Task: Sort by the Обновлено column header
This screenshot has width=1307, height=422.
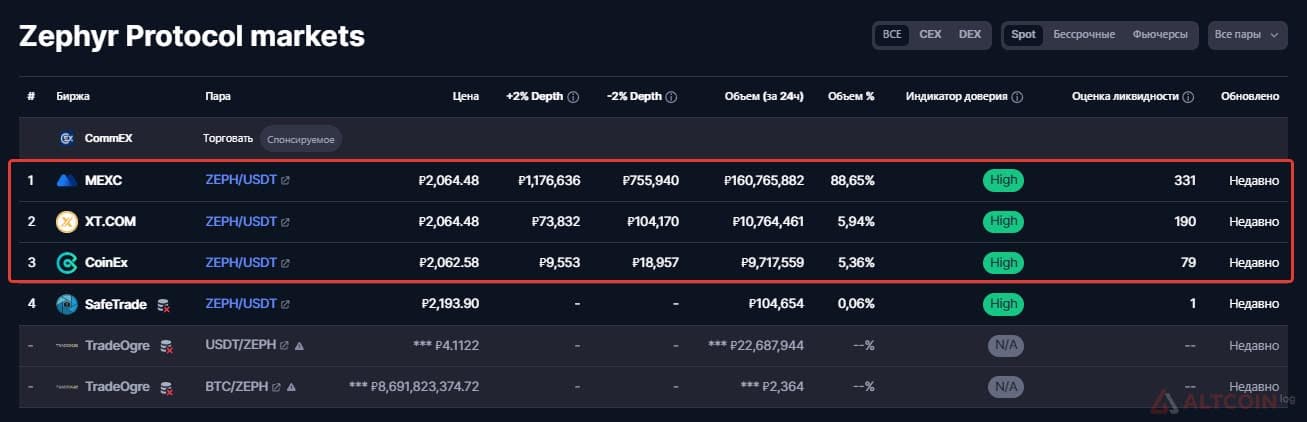Action: [1250, 97]
